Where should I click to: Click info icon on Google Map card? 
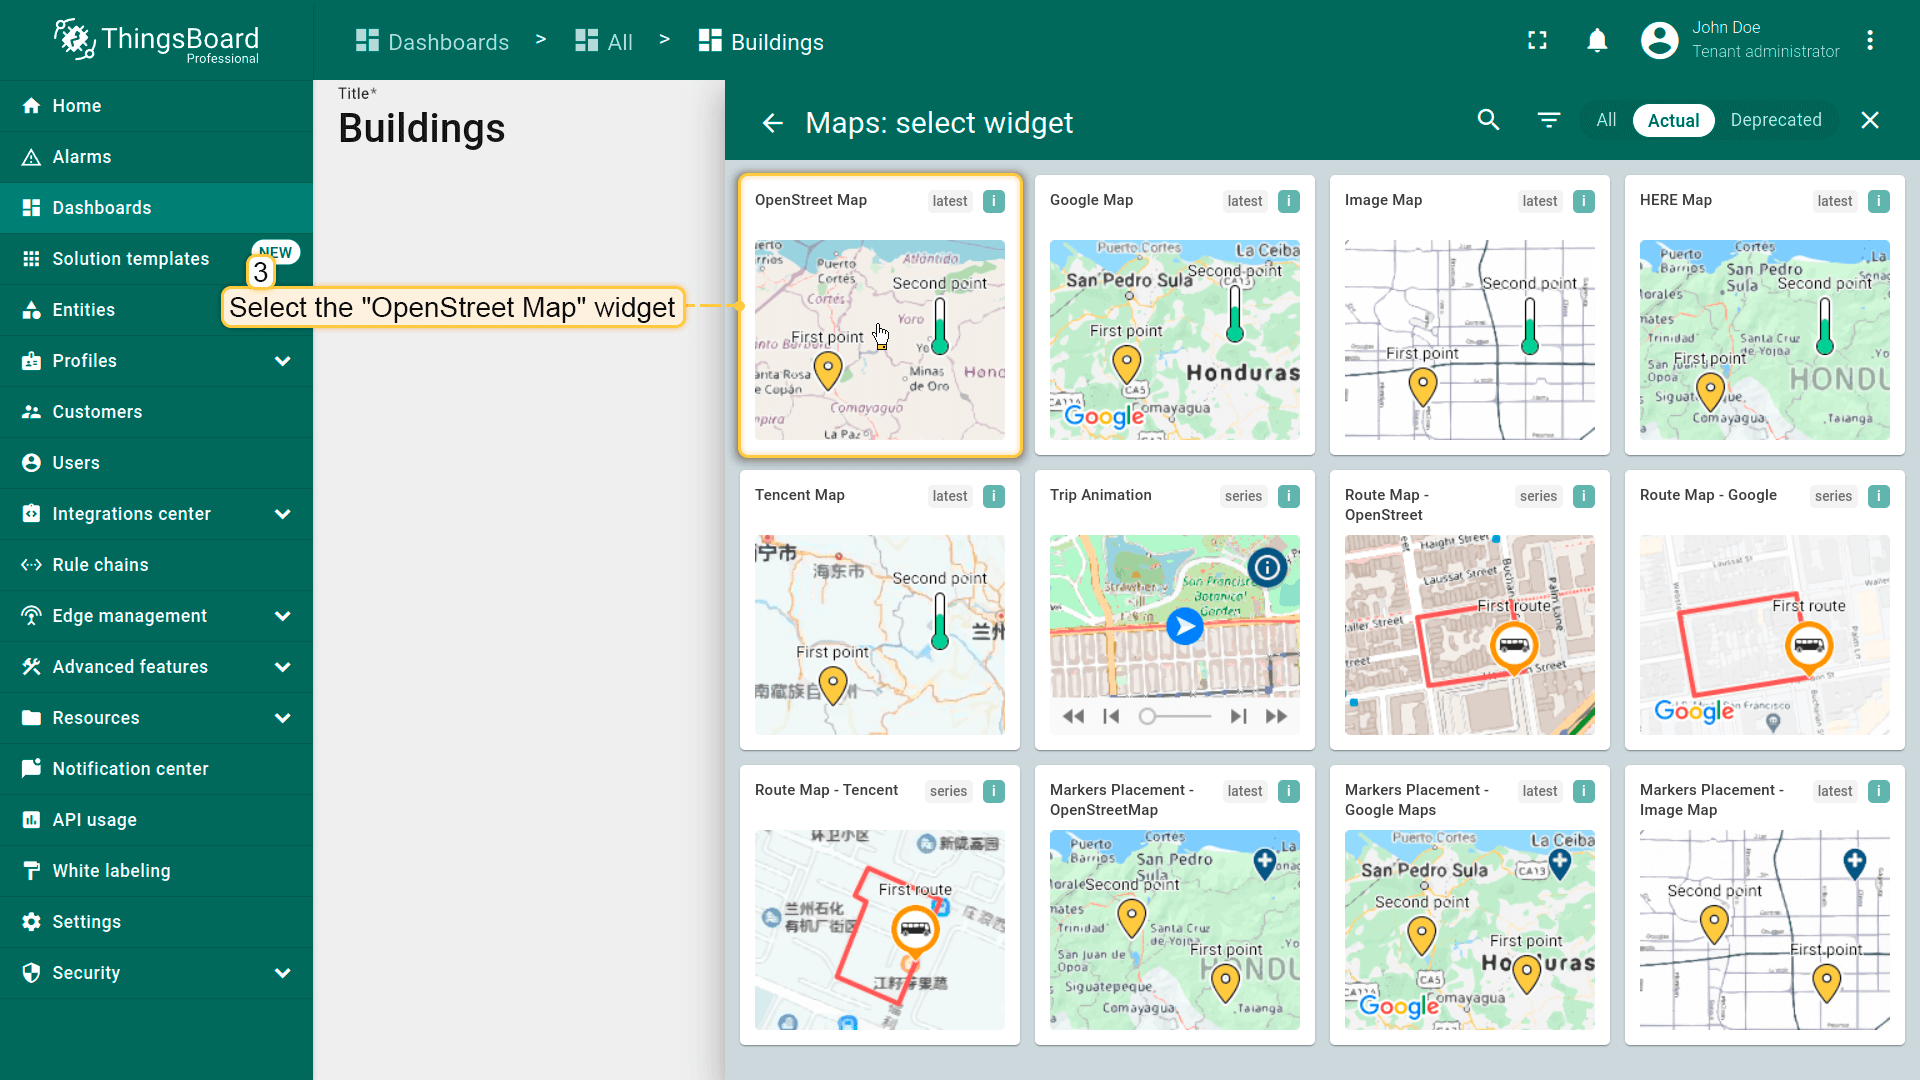pyautogui.click(x=1289, y=201)
